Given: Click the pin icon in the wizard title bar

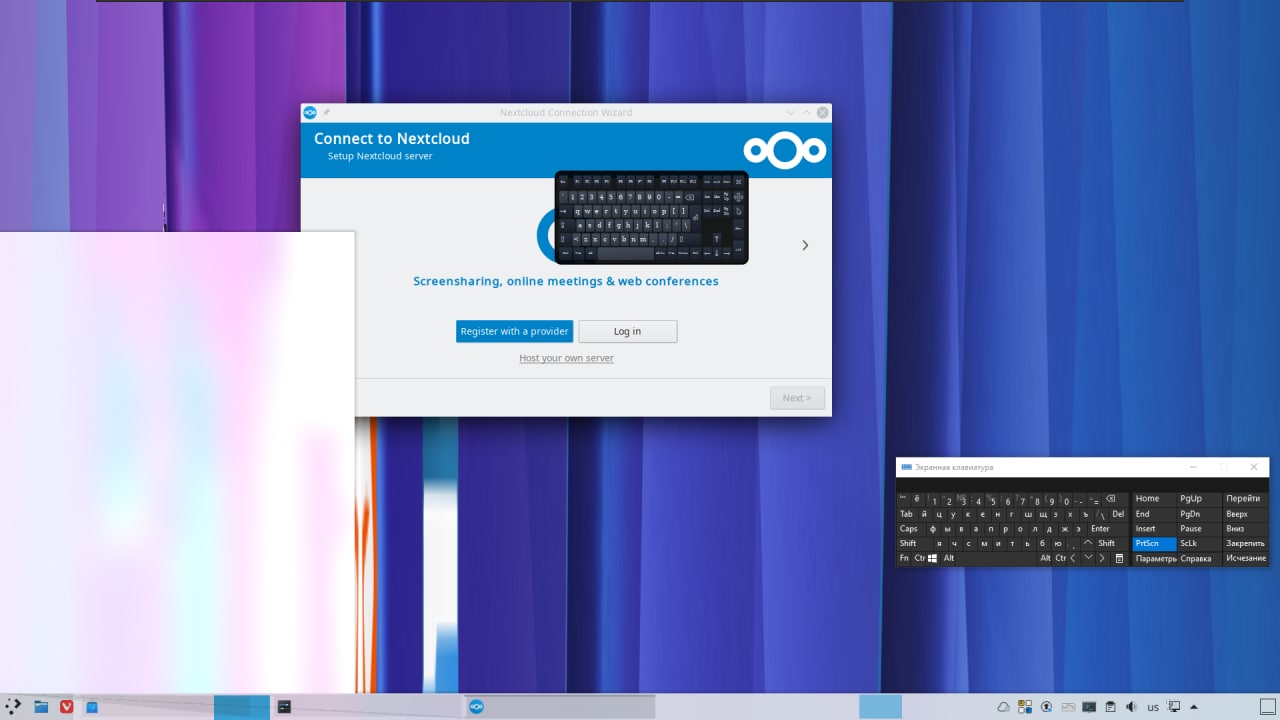Looking at the screenshot, I should click(326, 112).
